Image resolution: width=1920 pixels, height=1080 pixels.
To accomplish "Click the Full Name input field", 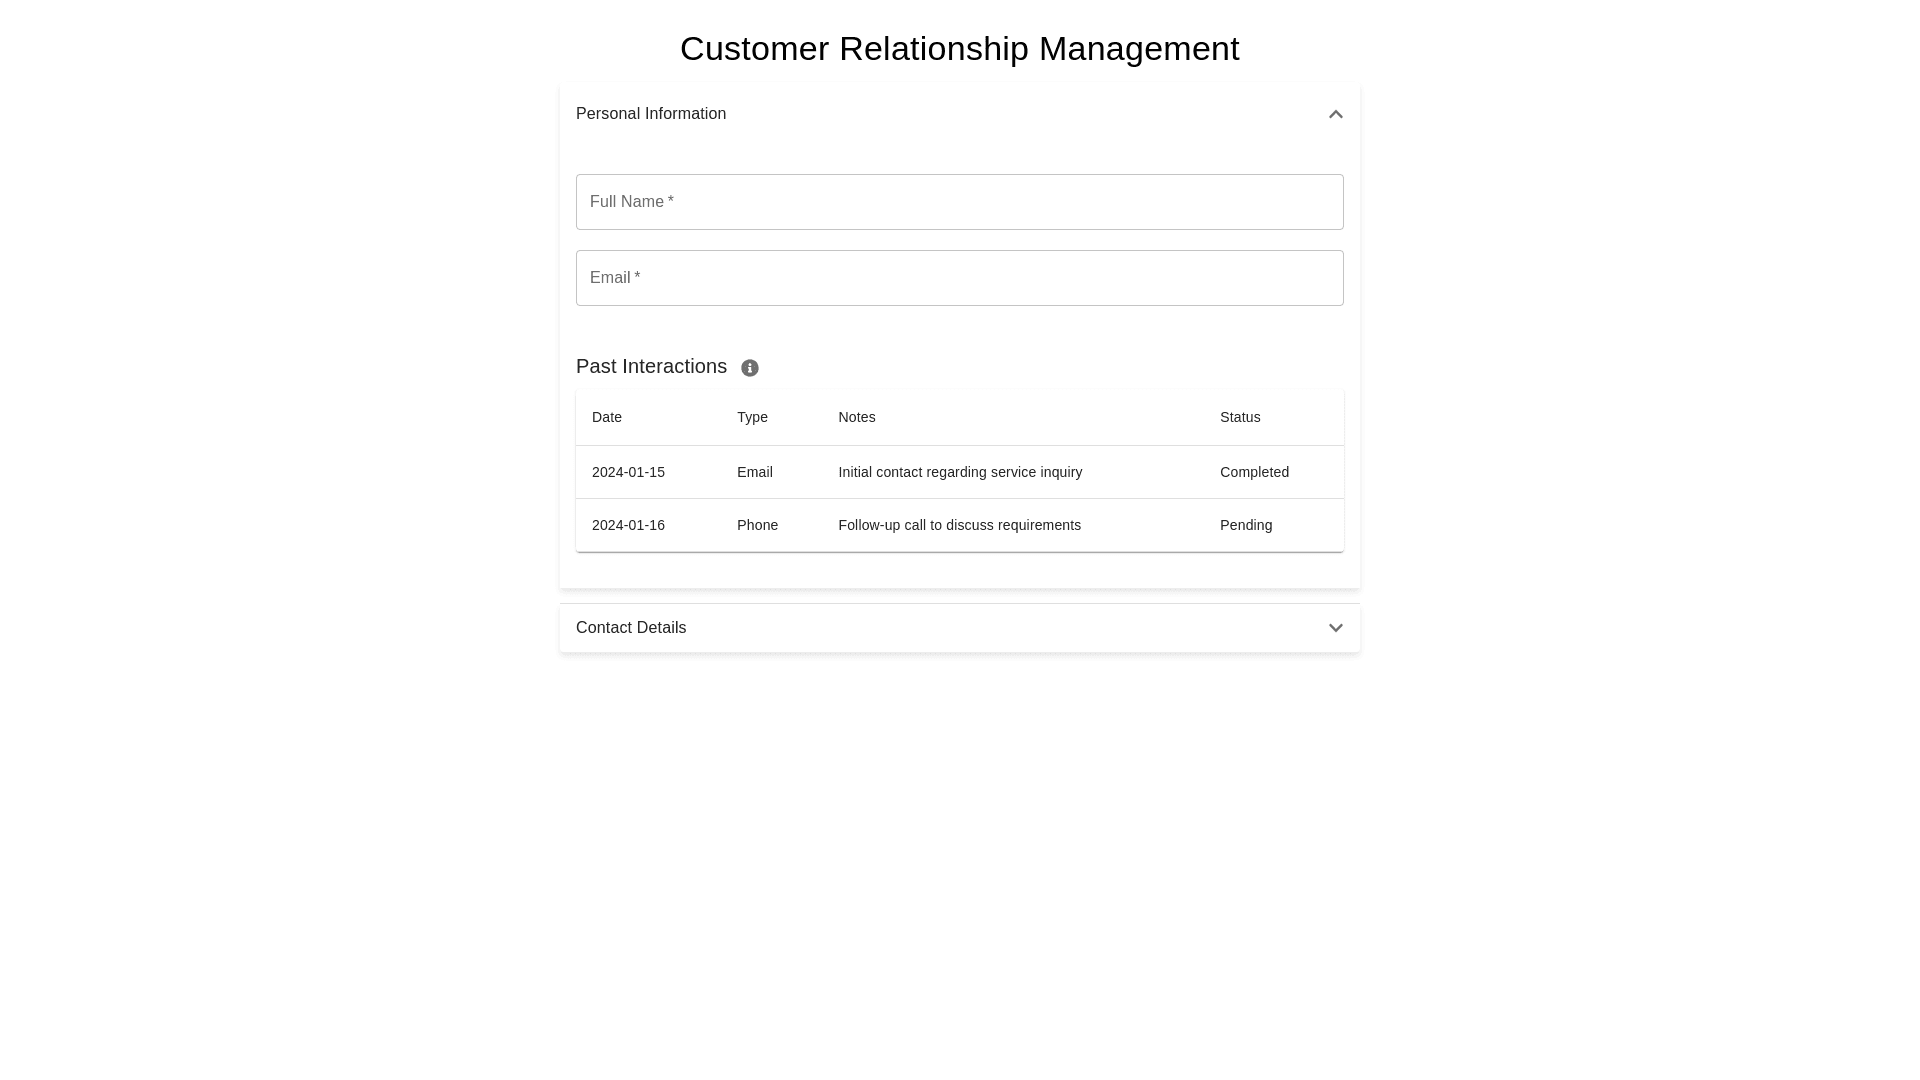I will (959, 202).
